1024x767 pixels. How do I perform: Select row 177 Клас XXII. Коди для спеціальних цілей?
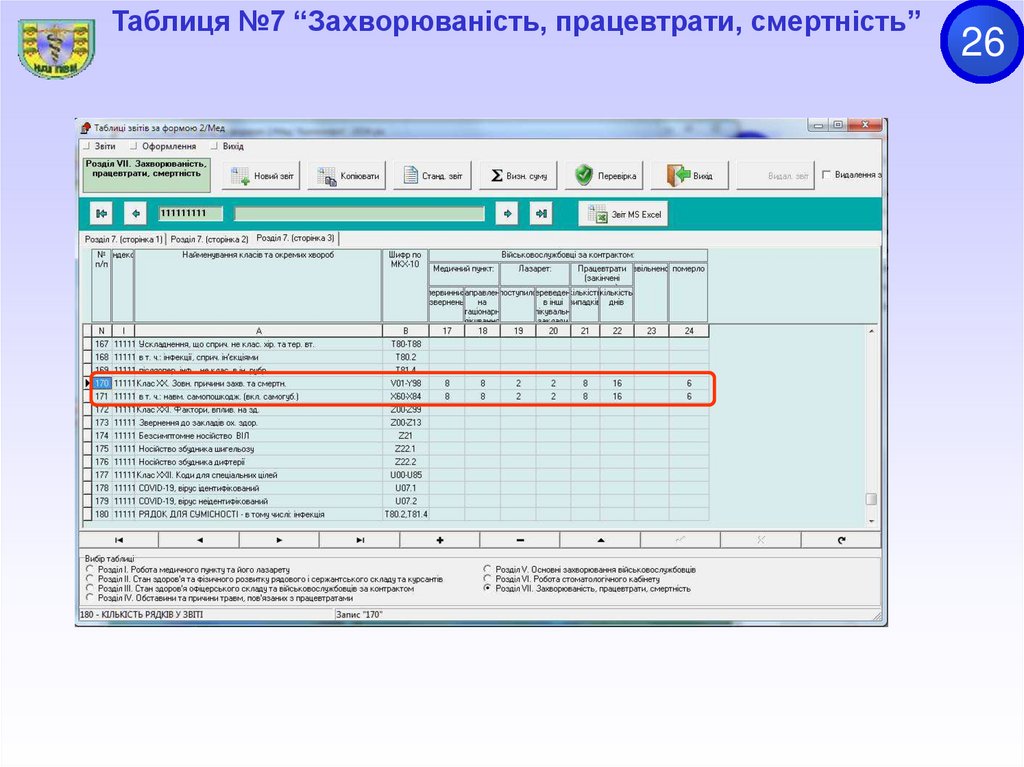[396, 475]
